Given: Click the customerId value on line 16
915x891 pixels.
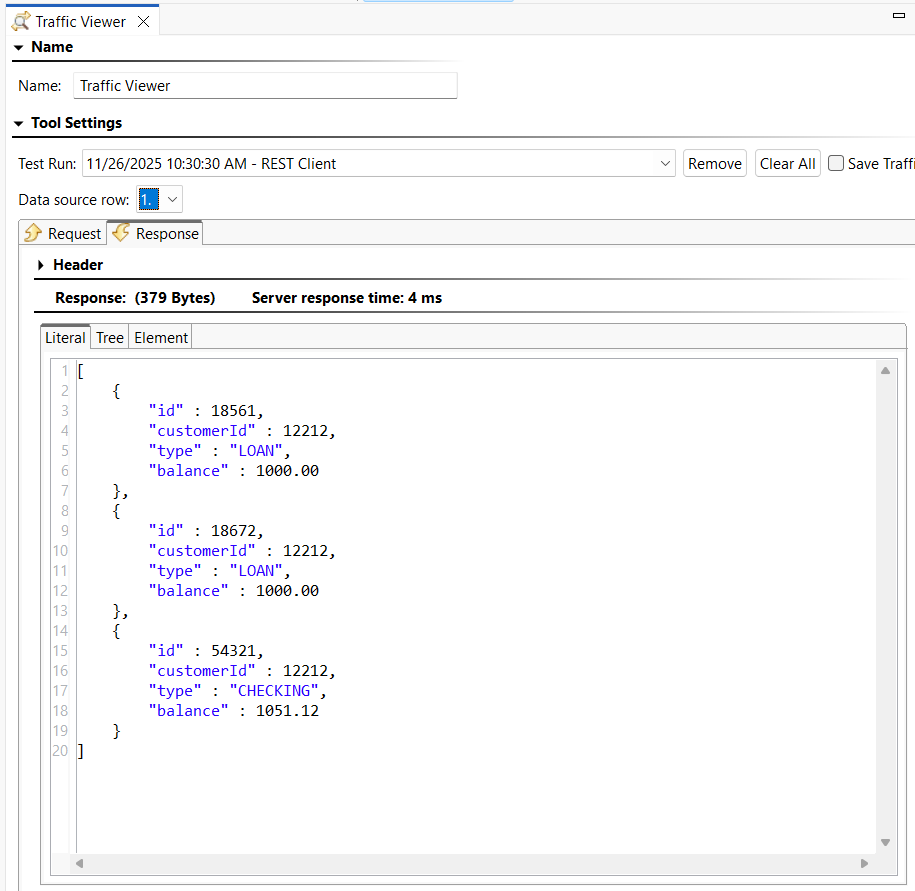Looking at the screenshot, I should (x=305, y=671).
